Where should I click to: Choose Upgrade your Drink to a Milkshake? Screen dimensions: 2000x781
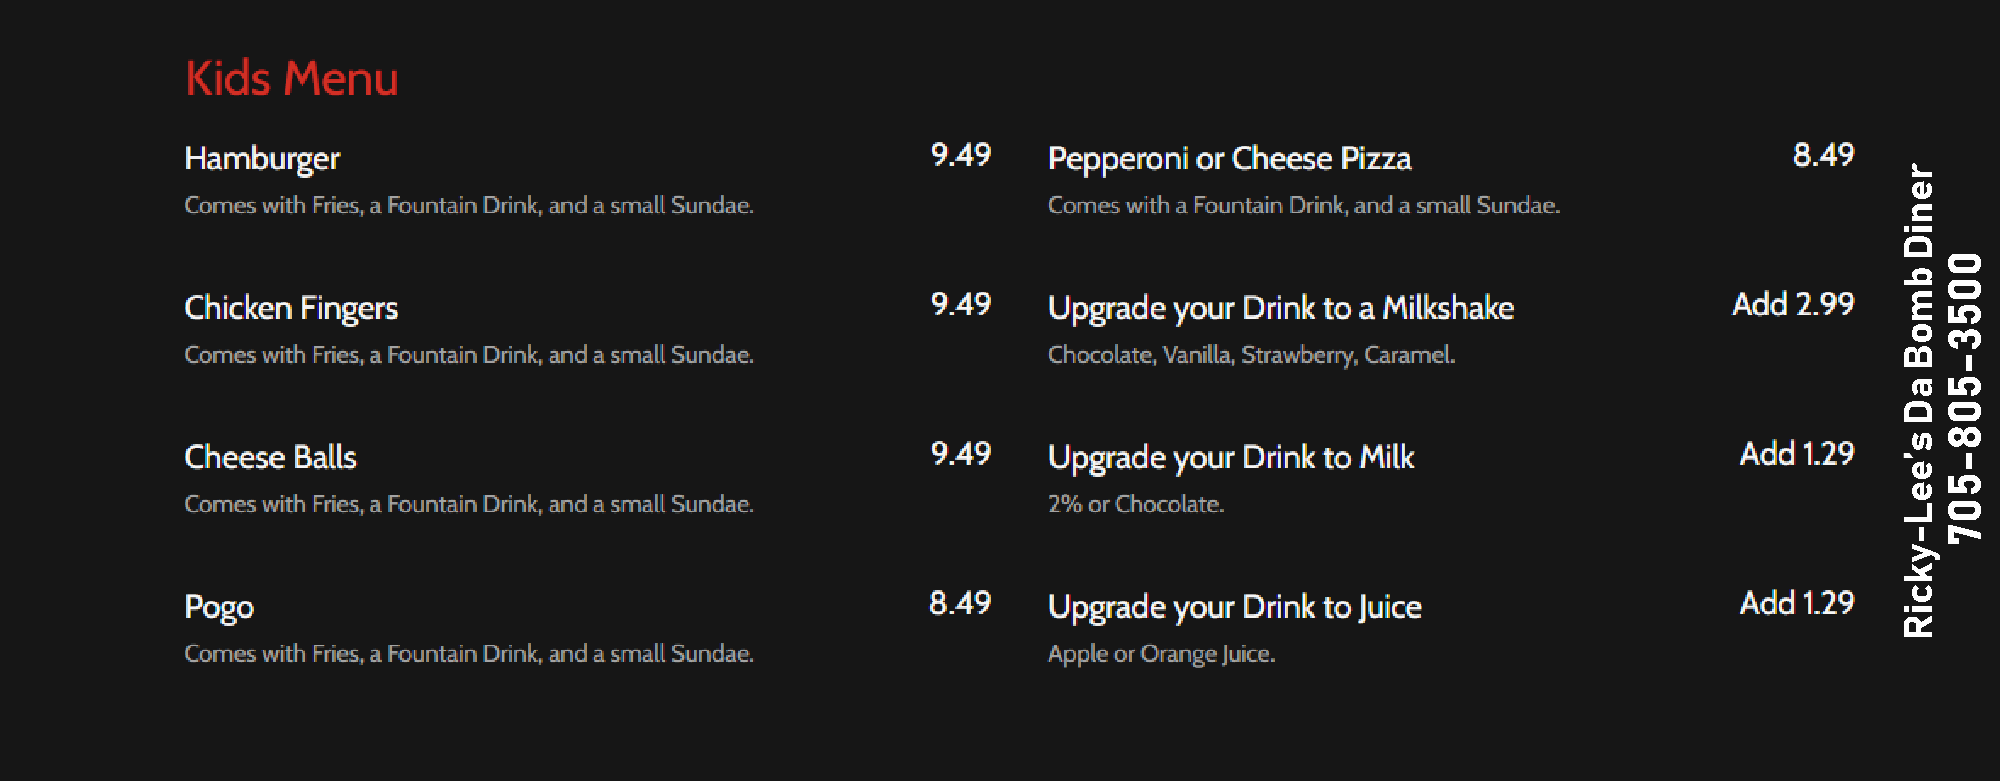click(1280, 308)
